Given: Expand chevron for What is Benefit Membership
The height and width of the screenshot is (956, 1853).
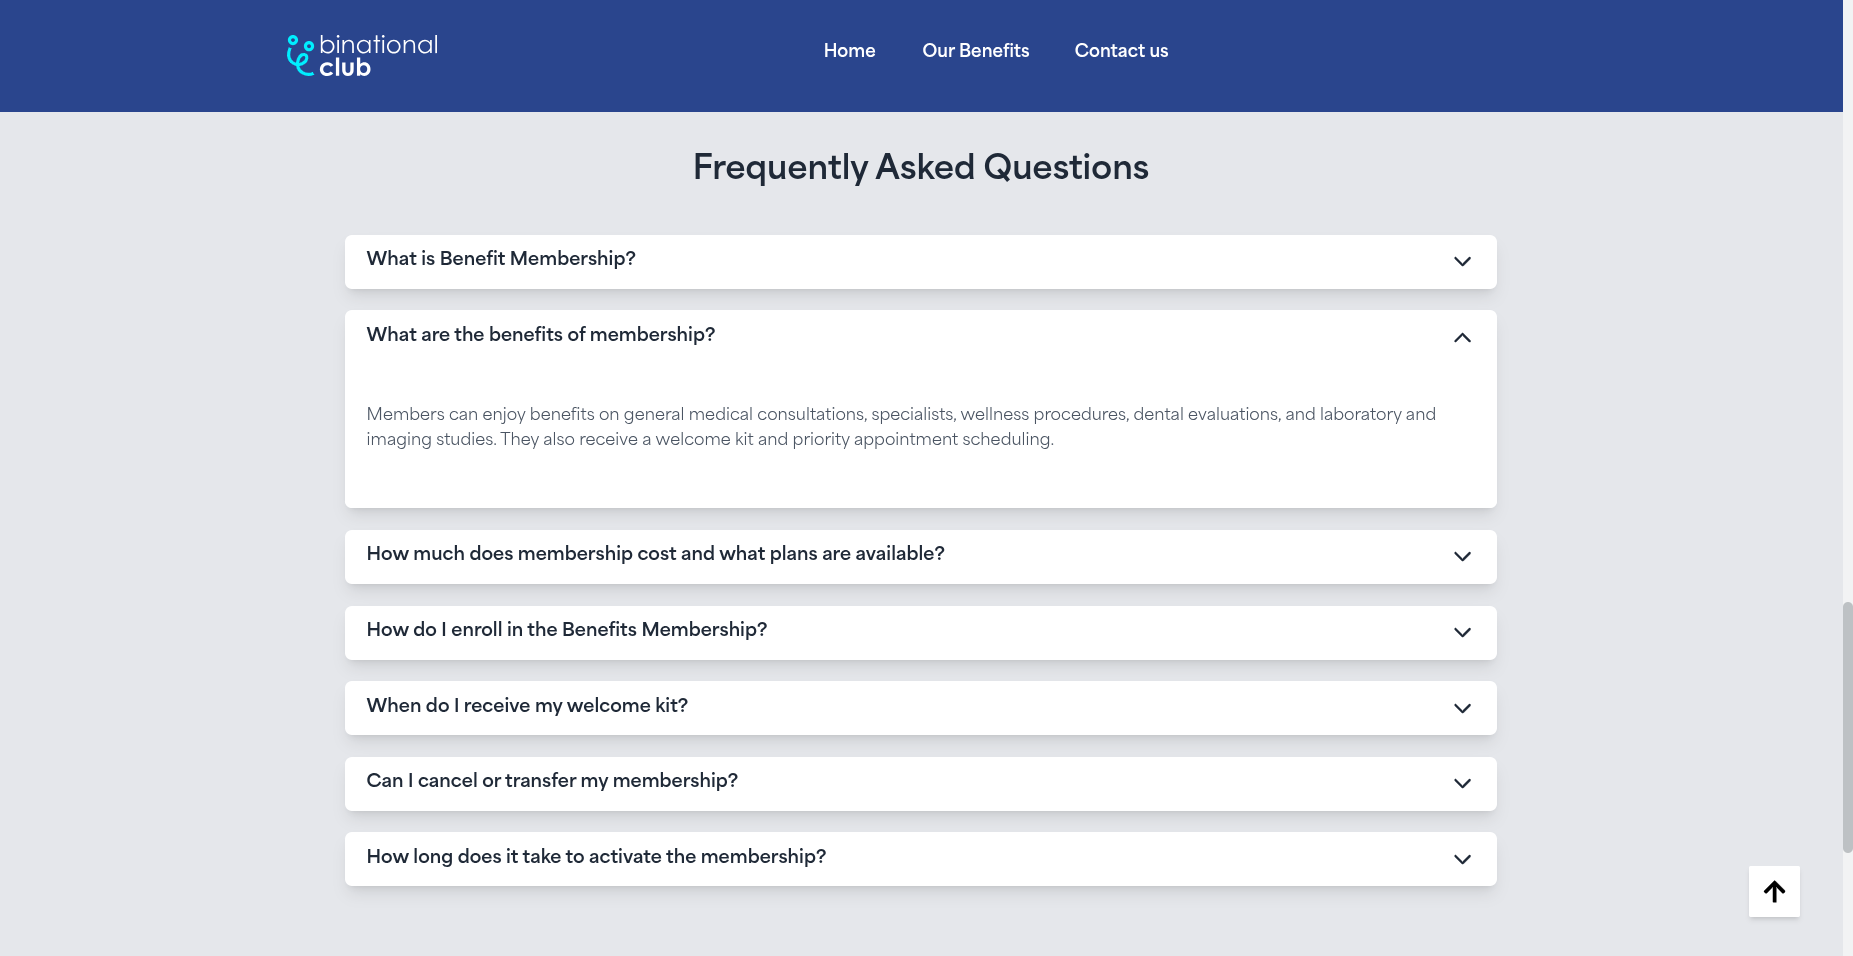Looking at the screenshot, I should click(x=1462, y=262).
